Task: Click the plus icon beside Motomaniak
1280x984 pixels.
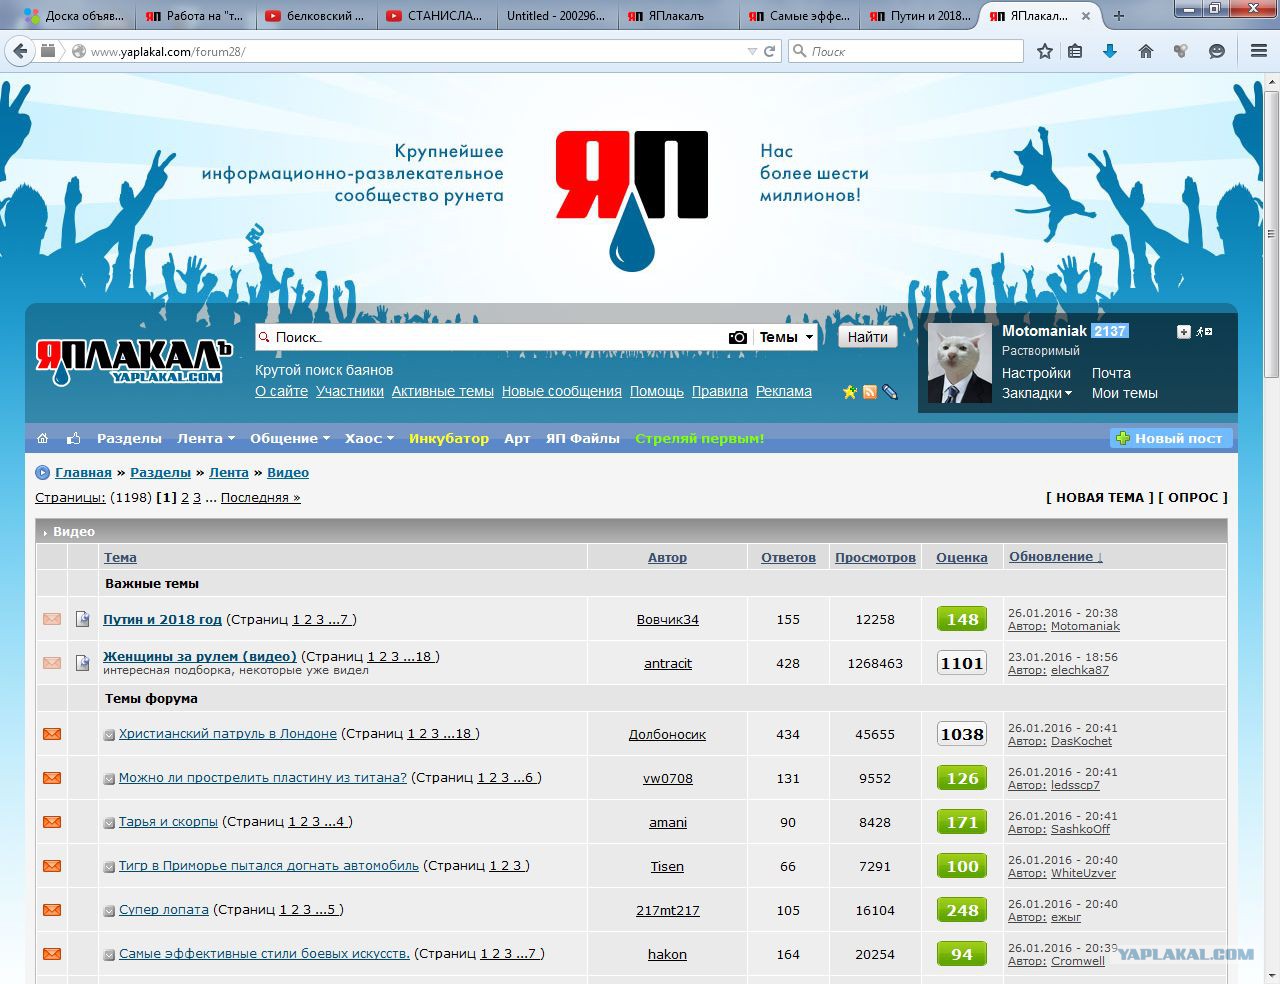Action: [x=1184, y=332]
